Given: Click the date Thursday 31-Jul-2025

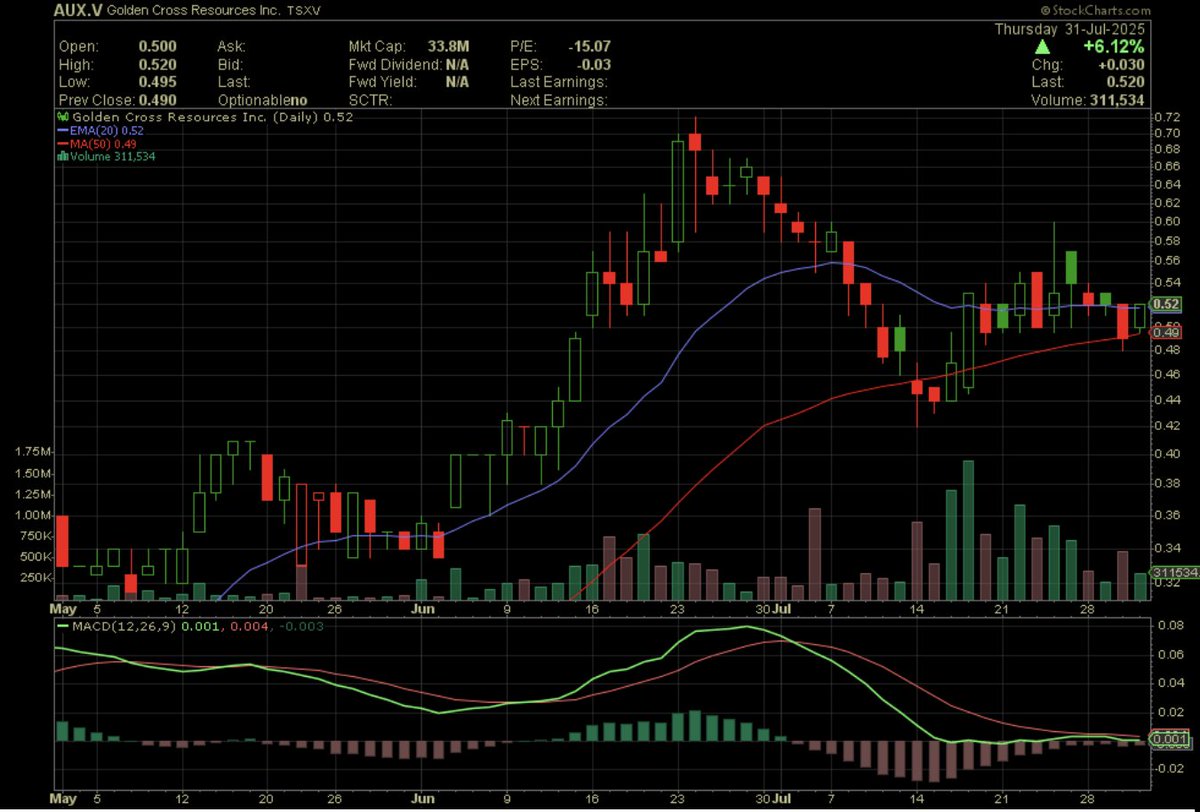Looking at the screenshot, I should pyautogui.click(x=1070, y=29).
